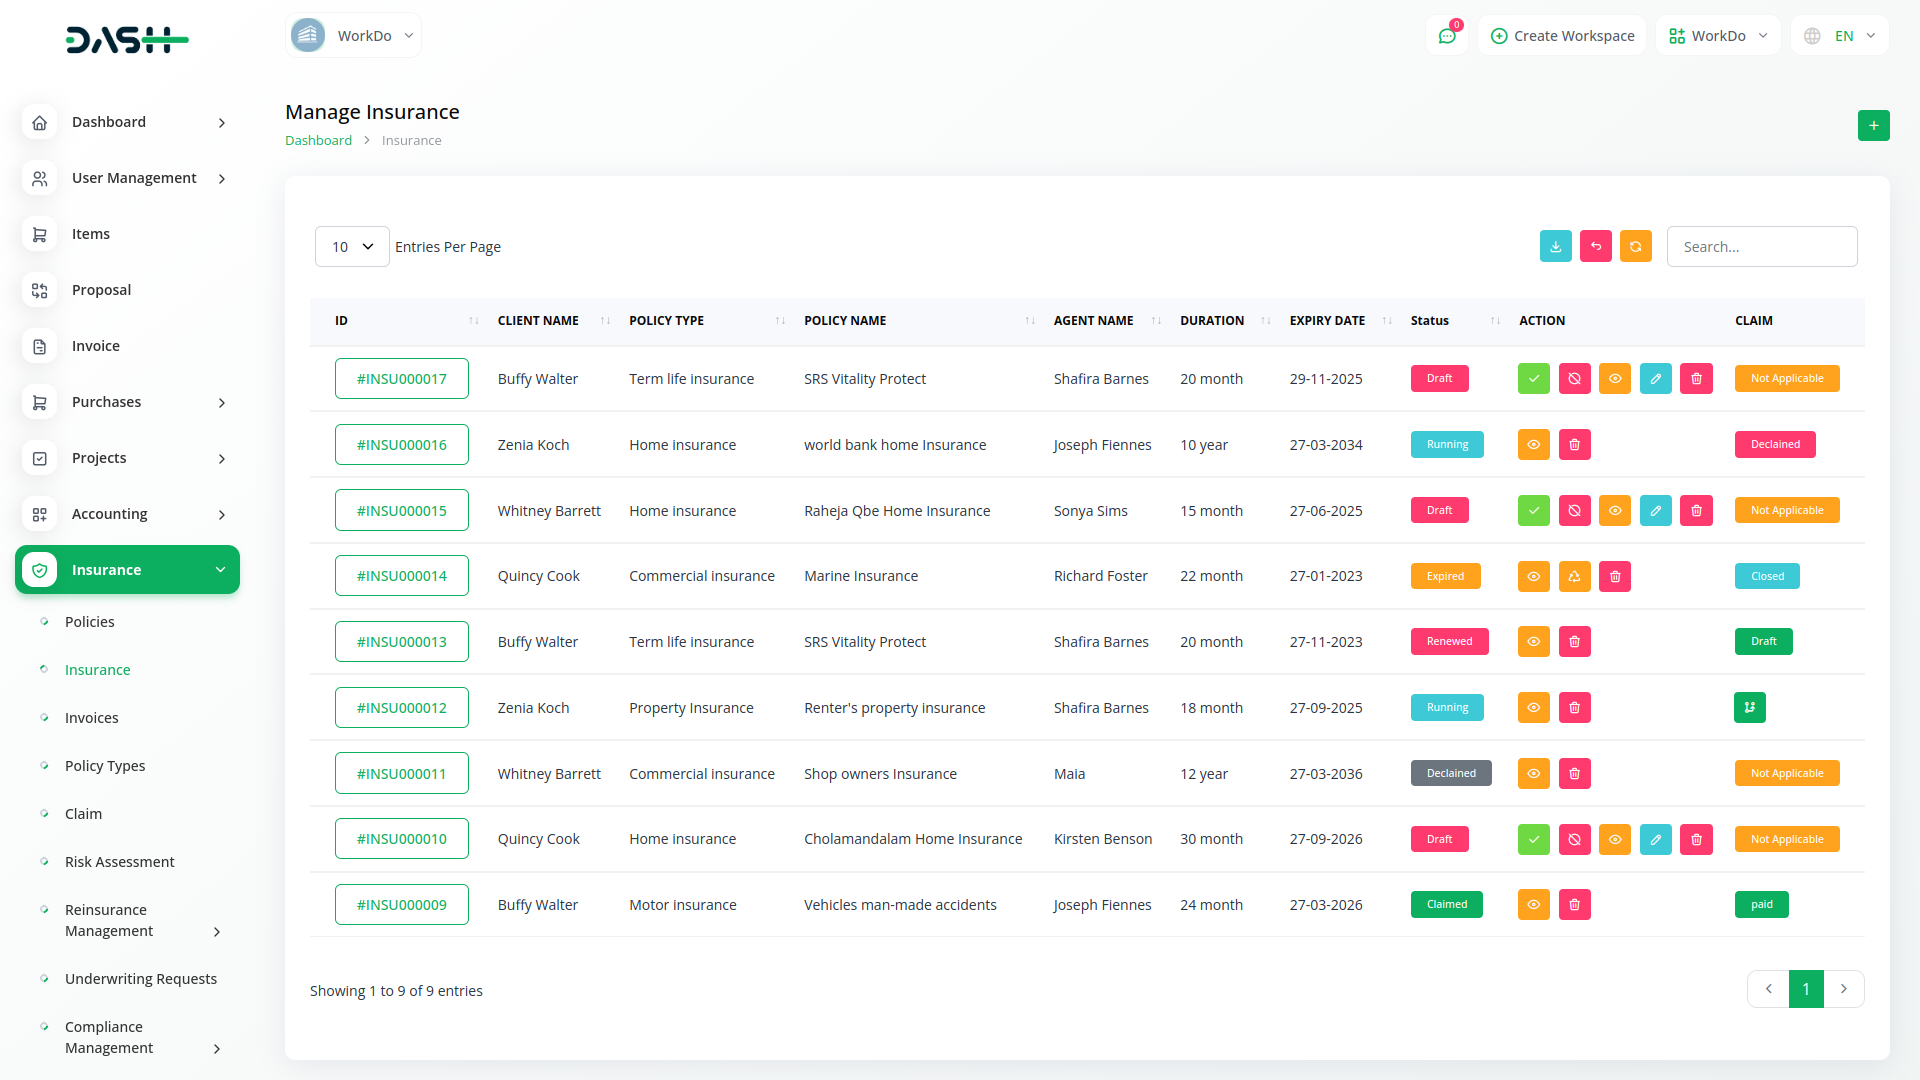
Task: Delete insurance #INSU000016 with trash icon
Action: click(1574, 445)
